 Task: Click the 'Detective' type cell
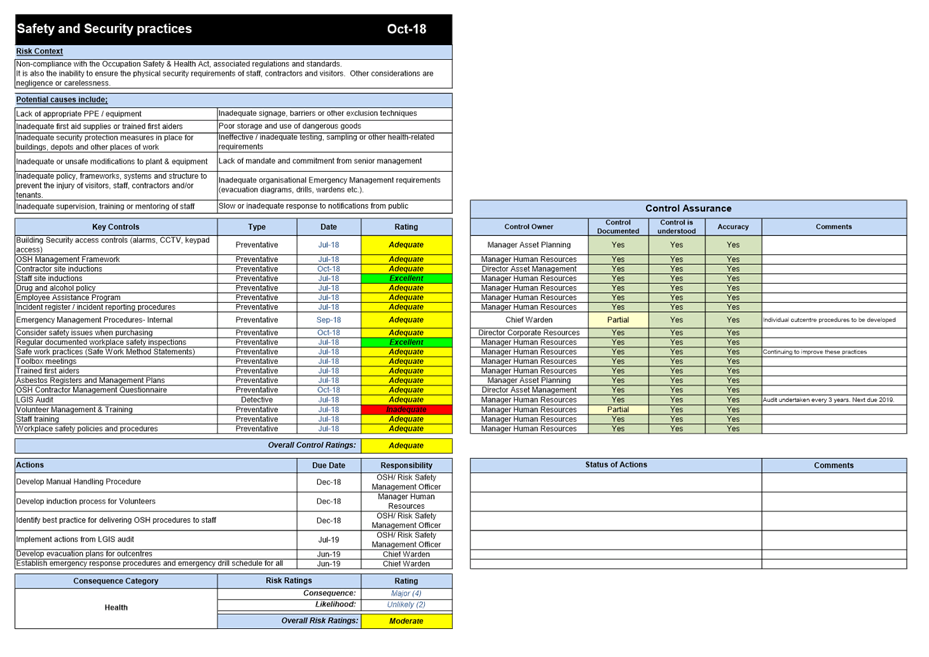(257, 400)
